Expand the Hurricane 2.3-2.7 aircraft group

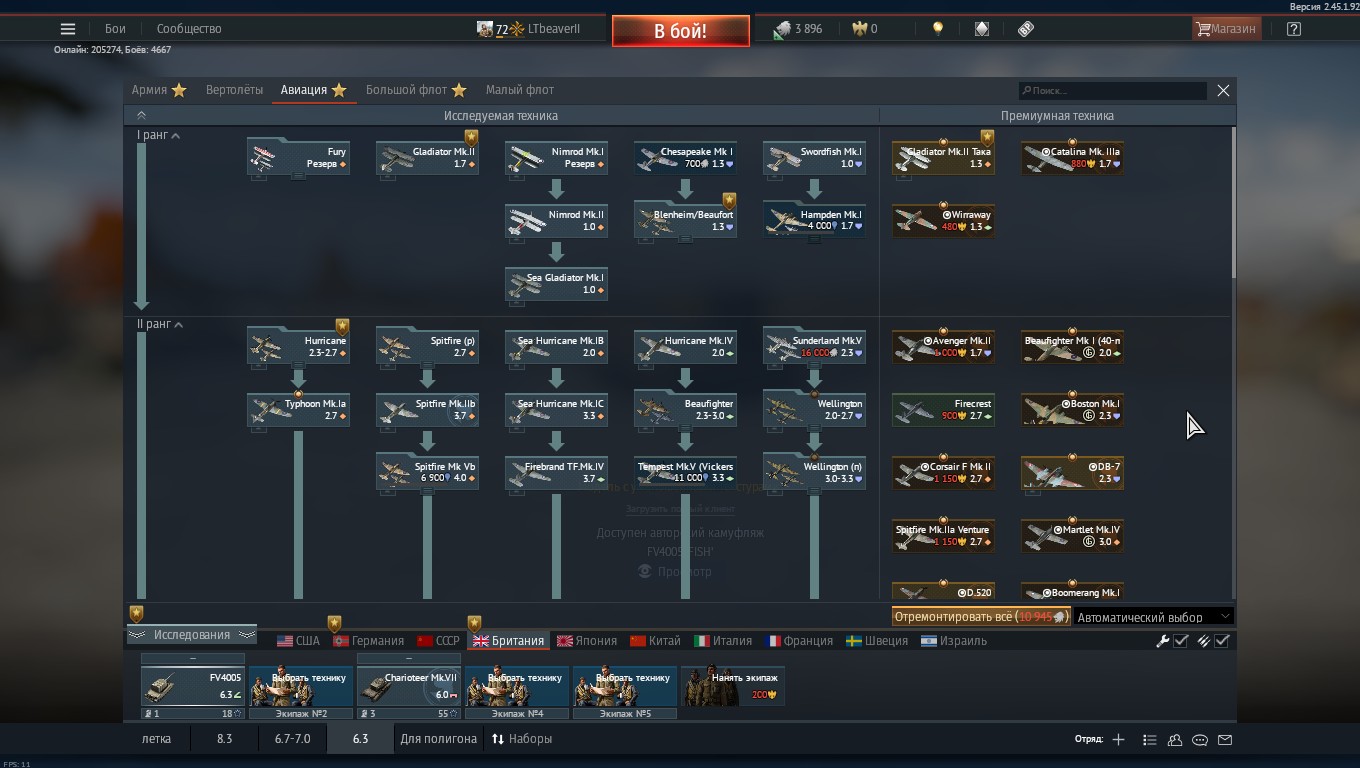pyautogui.click(x=298, y=347)
